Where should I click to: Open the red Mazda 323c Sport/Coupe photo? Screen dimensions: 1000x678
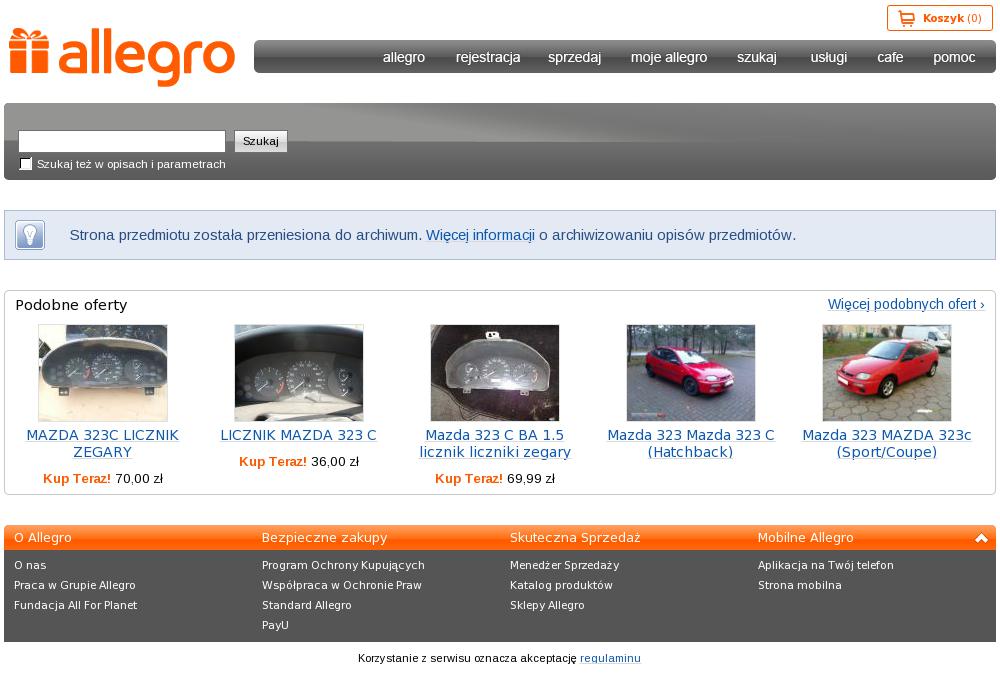(x=886, y=372)
